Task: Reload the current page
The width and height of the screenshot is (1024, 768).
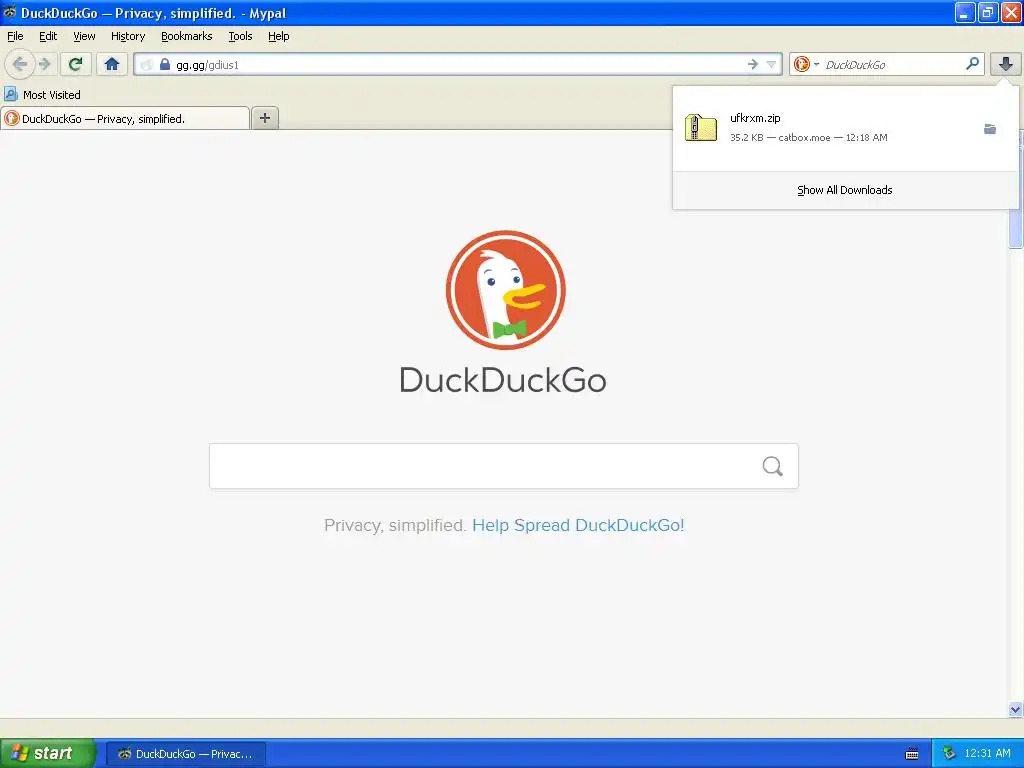Action: click(x=75, y=64)
